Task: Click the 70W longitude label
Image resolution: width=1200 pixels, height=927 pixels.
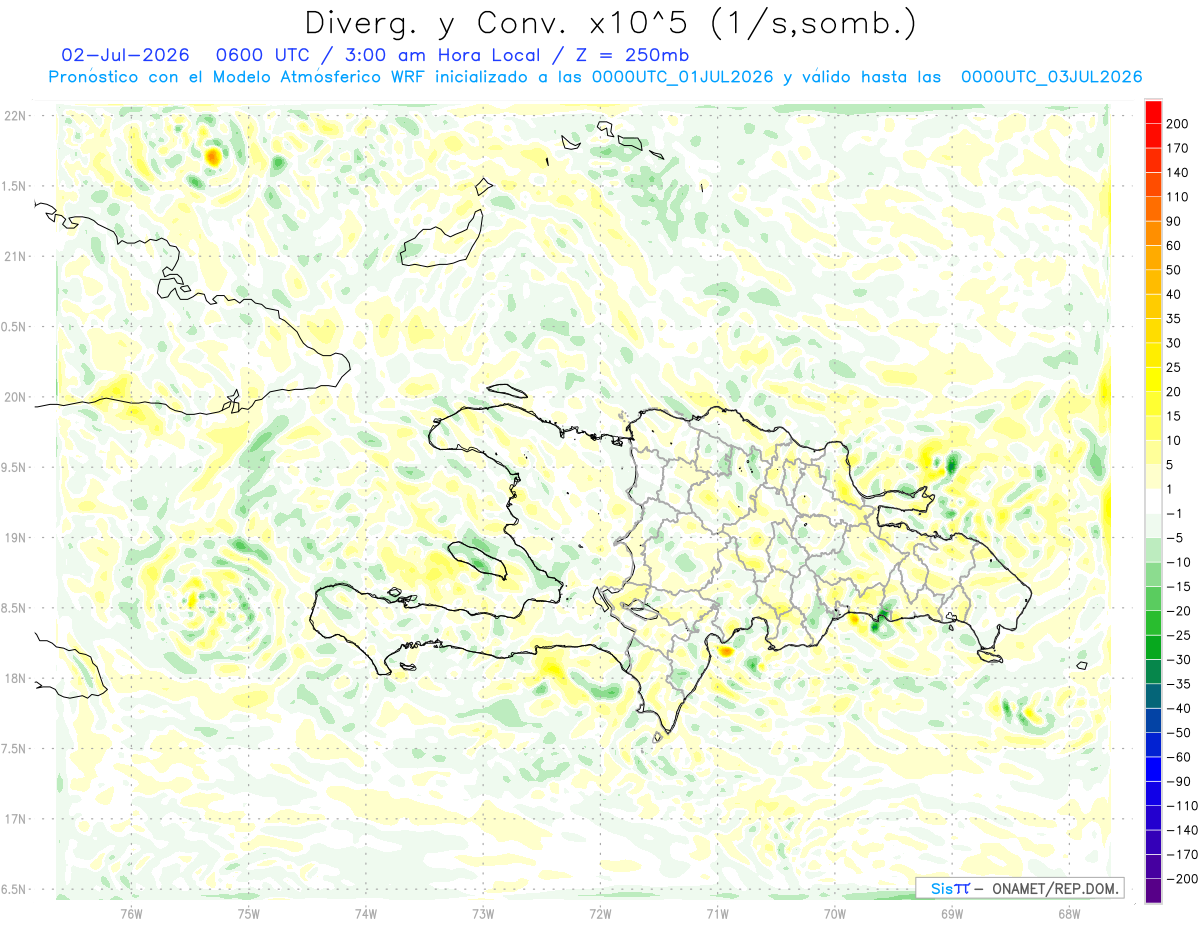Action: pyautogui.click(x=835, y=912)
